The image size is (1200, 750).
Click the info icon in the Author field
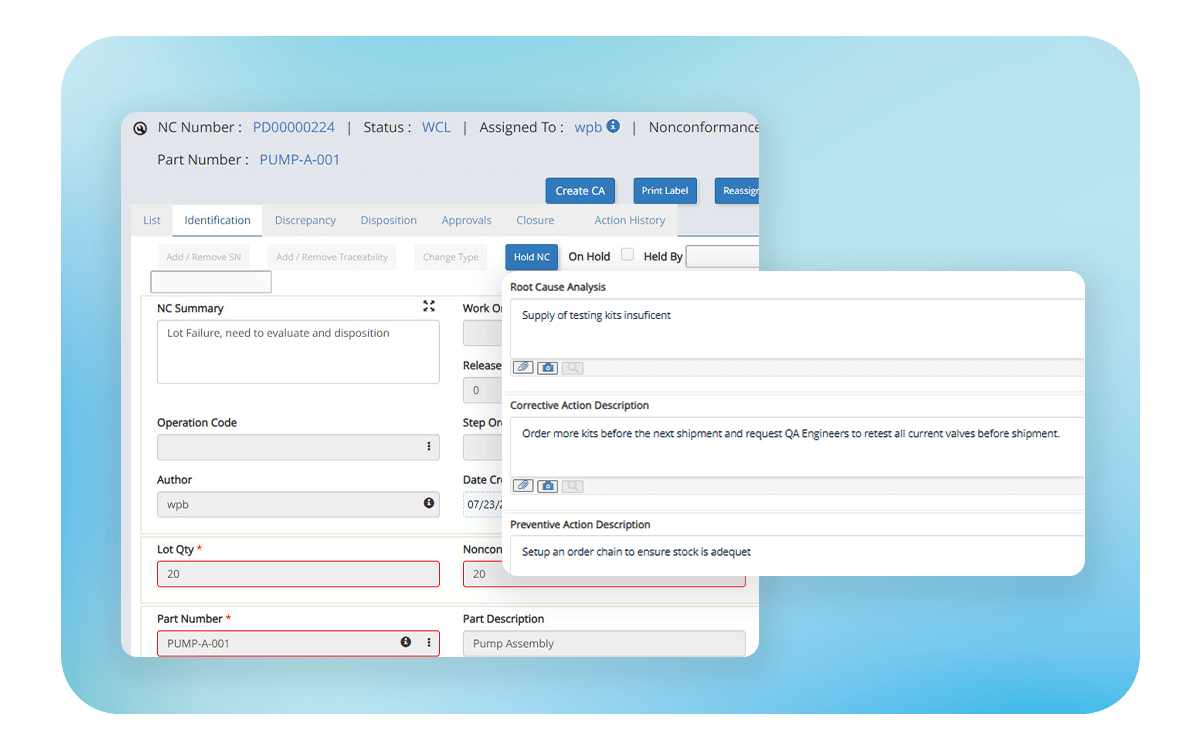coord(429,503)
